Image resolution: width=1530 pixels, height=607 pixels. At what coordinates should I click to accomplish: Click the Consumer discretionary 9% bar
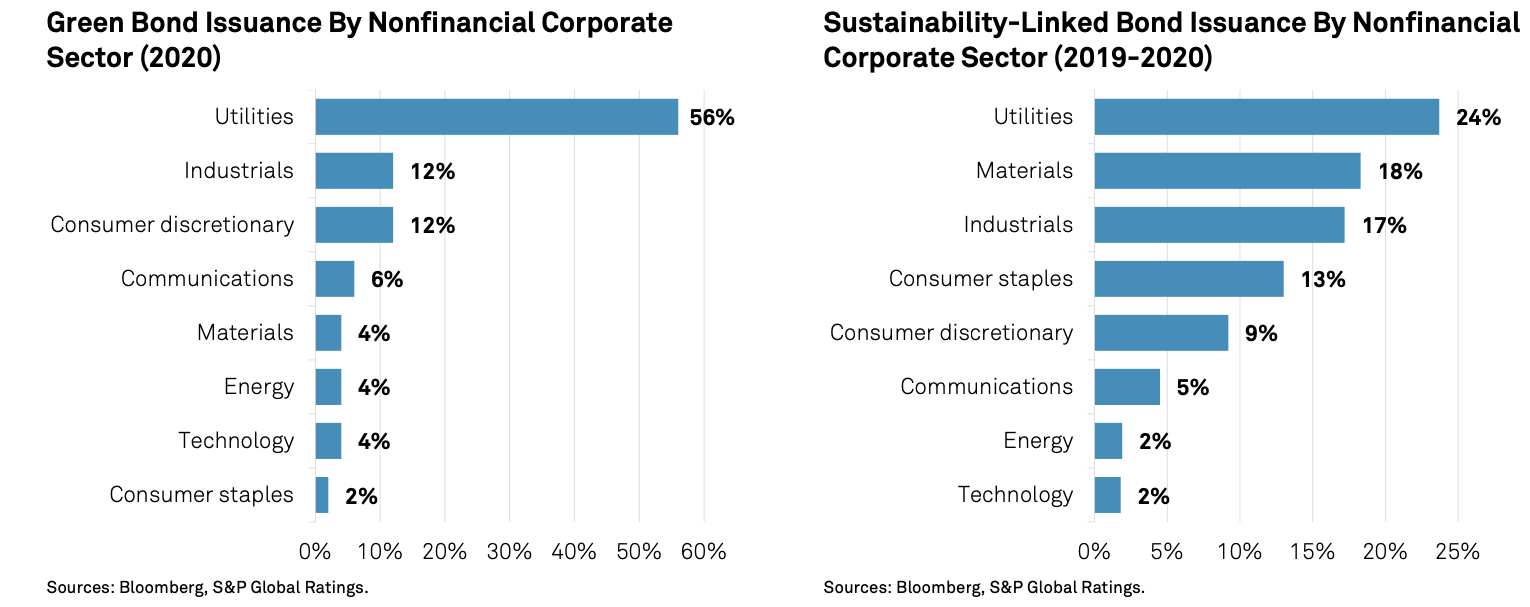coord(1161,333)
